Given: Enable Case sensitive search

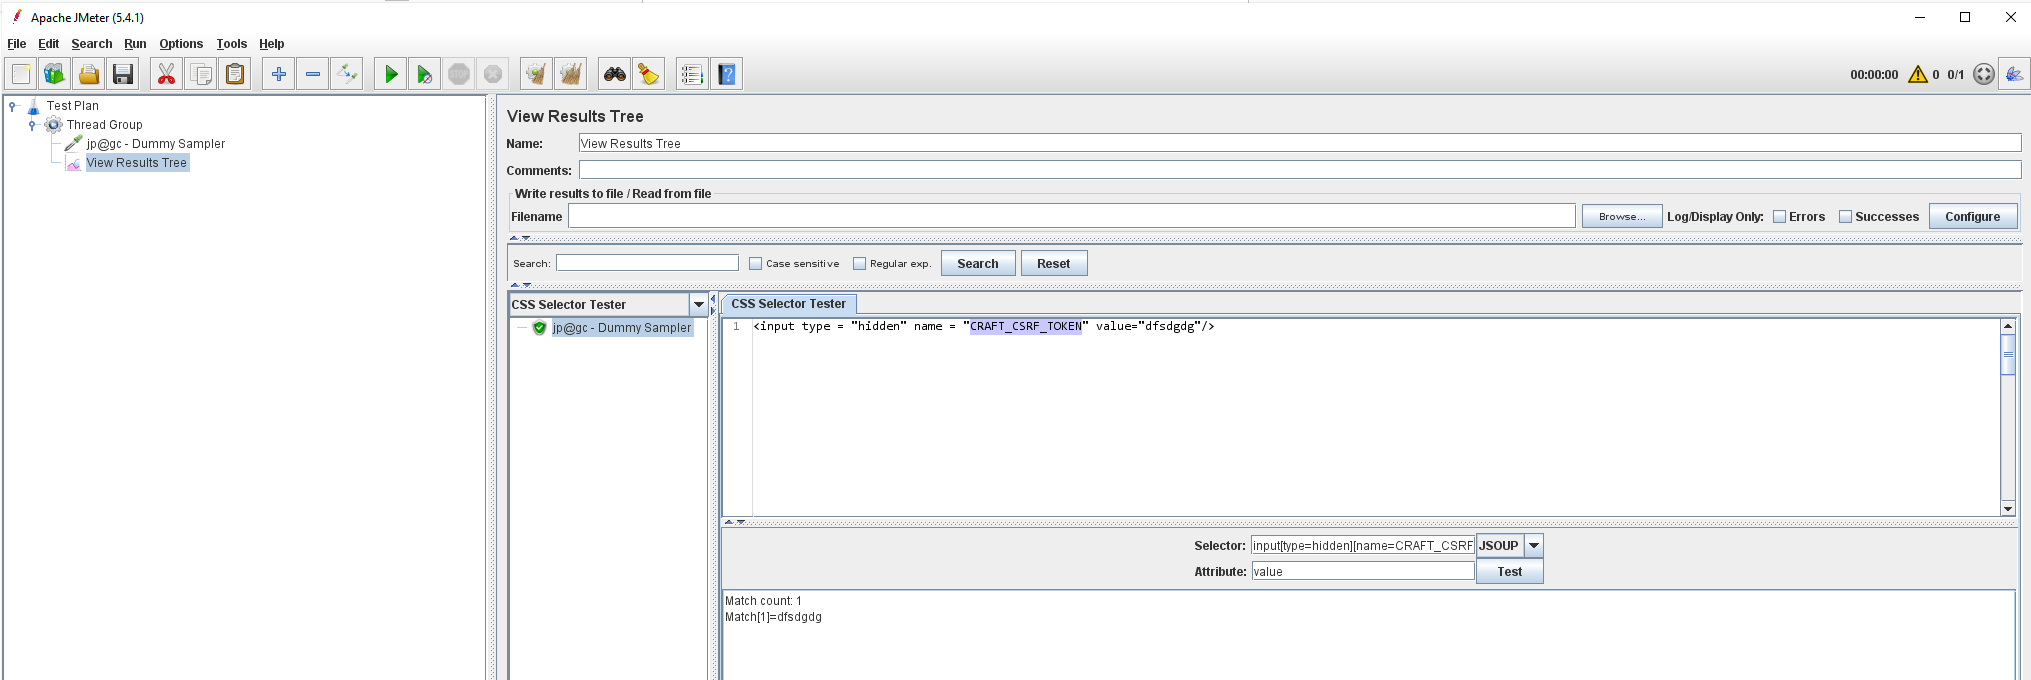Looking at the screenshot, I should pyautogui.click(x=756, y=264).
